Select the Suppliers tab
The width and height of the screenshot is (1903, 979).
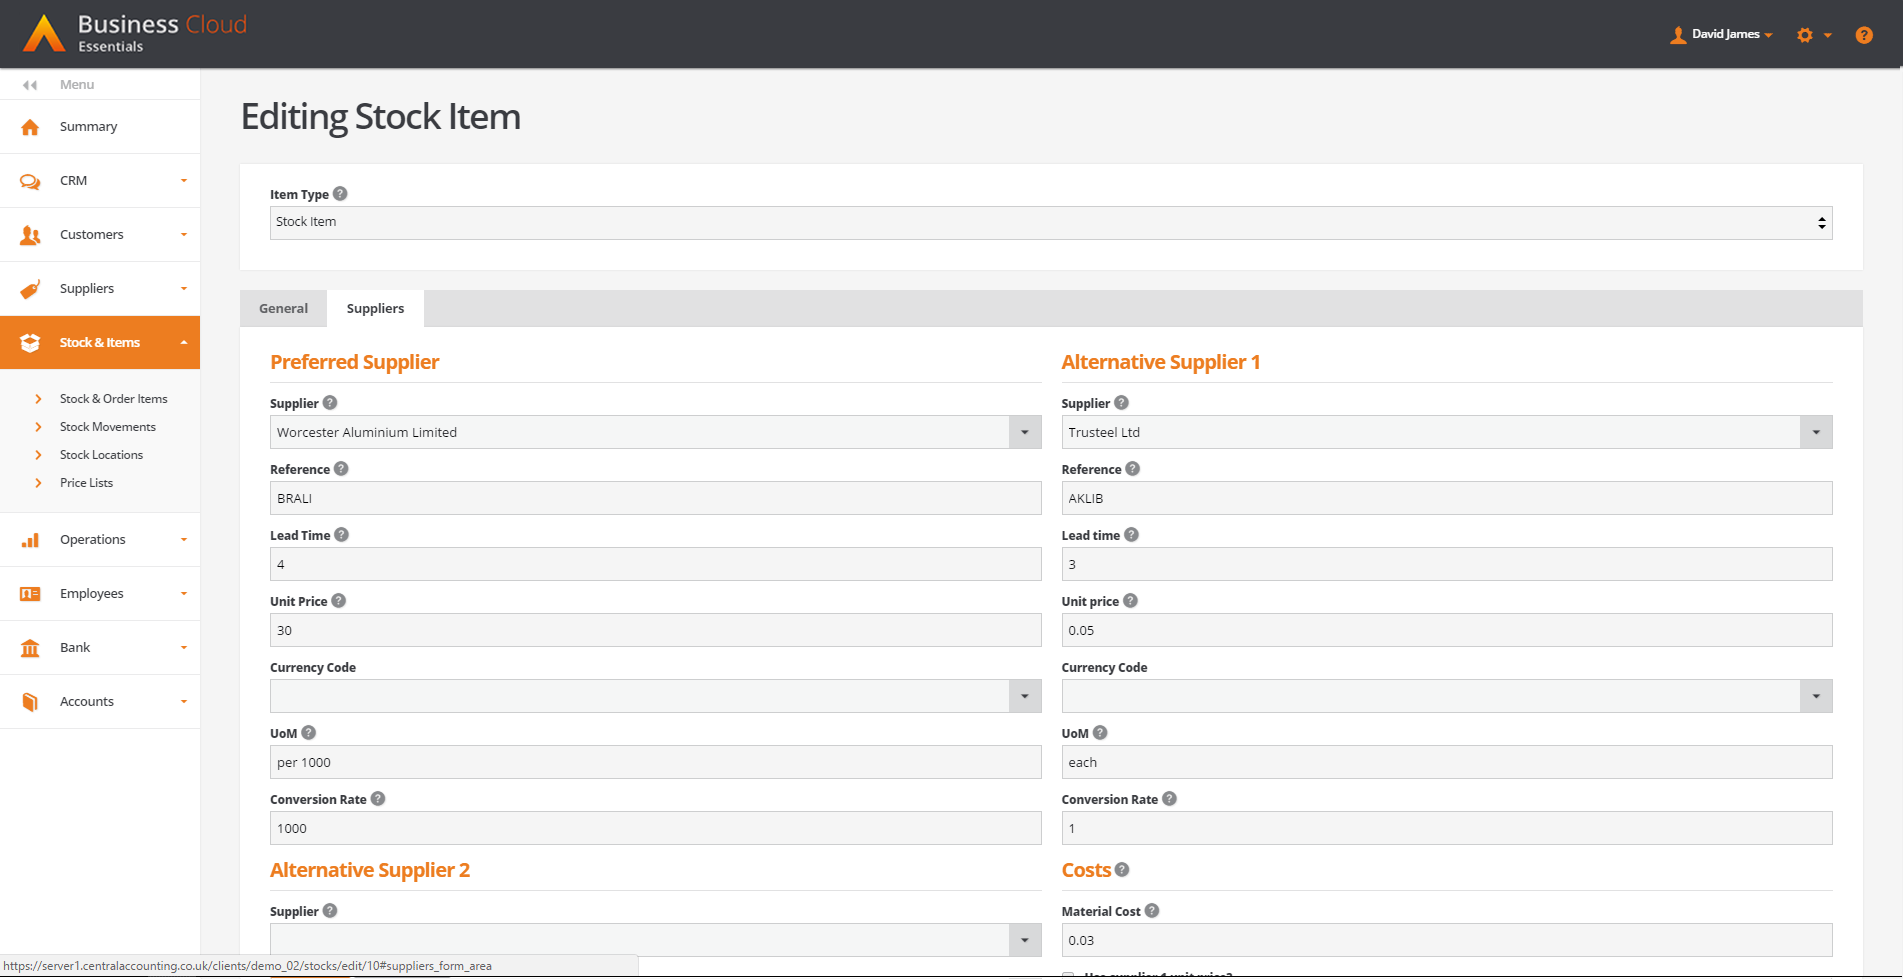pyautogui.click(x=375, y=309)
